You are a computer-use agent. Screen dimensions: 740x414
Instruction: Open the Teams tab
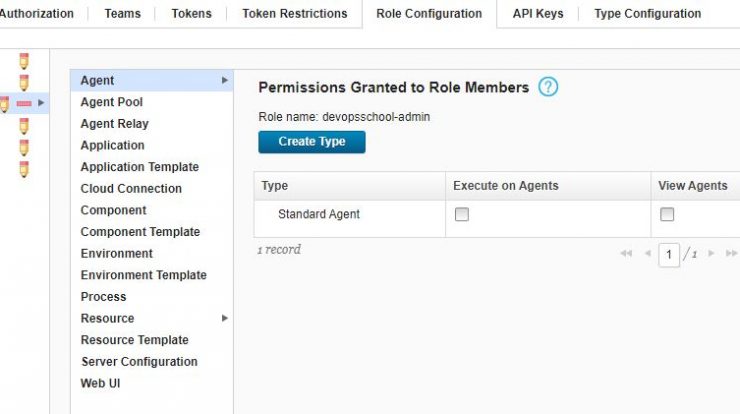tap(123, 13)
